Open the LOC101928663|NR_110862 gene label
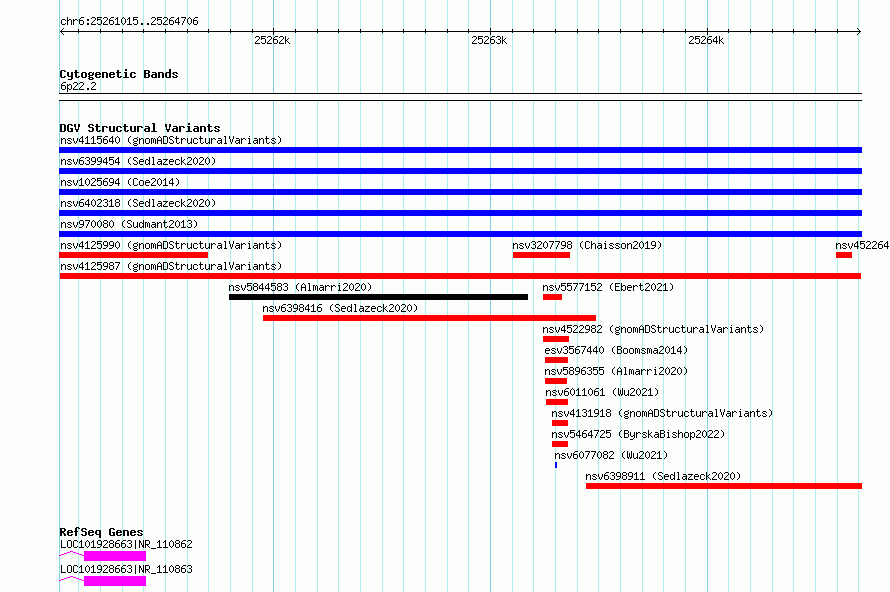The height and width of the screenshot is (592, 890). click(x=126, y=544)
